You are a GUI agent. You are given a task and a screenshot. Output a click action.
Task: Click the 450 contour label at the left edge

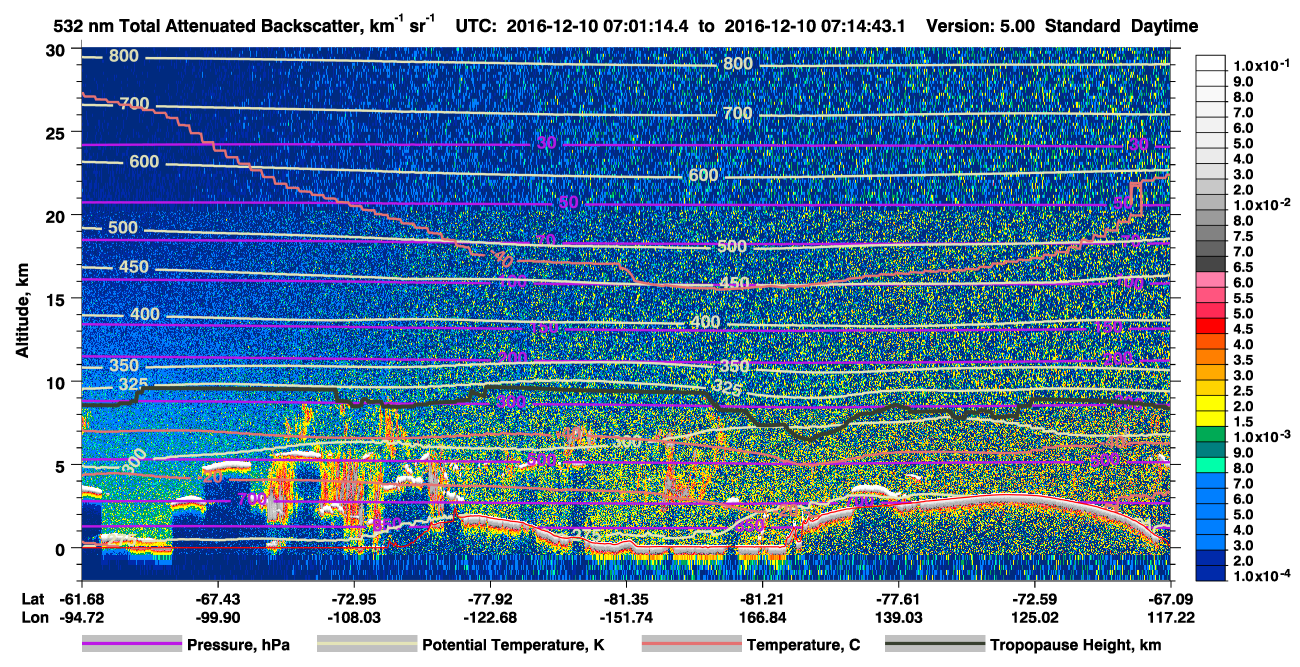coord(132,267)
